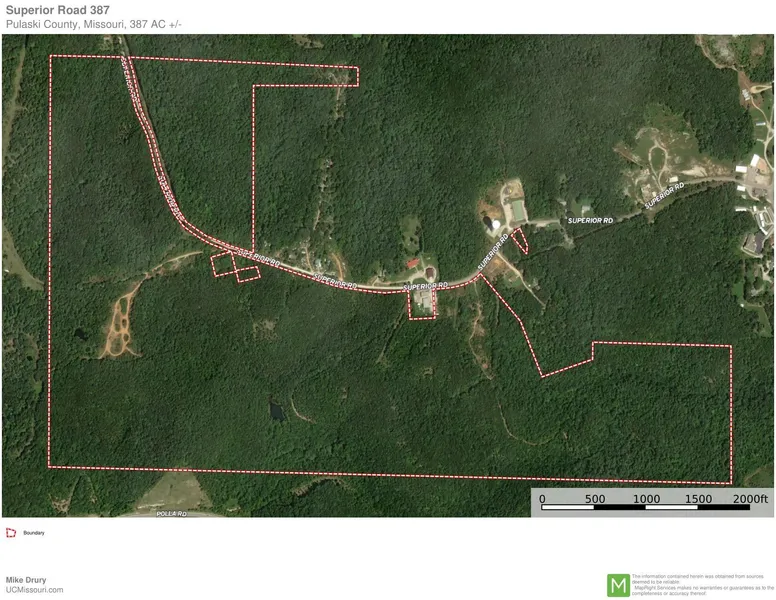This screenshot has width=776, height=600.
Task: Click the dark pond inside the property
Action: [x=275, y=410]
